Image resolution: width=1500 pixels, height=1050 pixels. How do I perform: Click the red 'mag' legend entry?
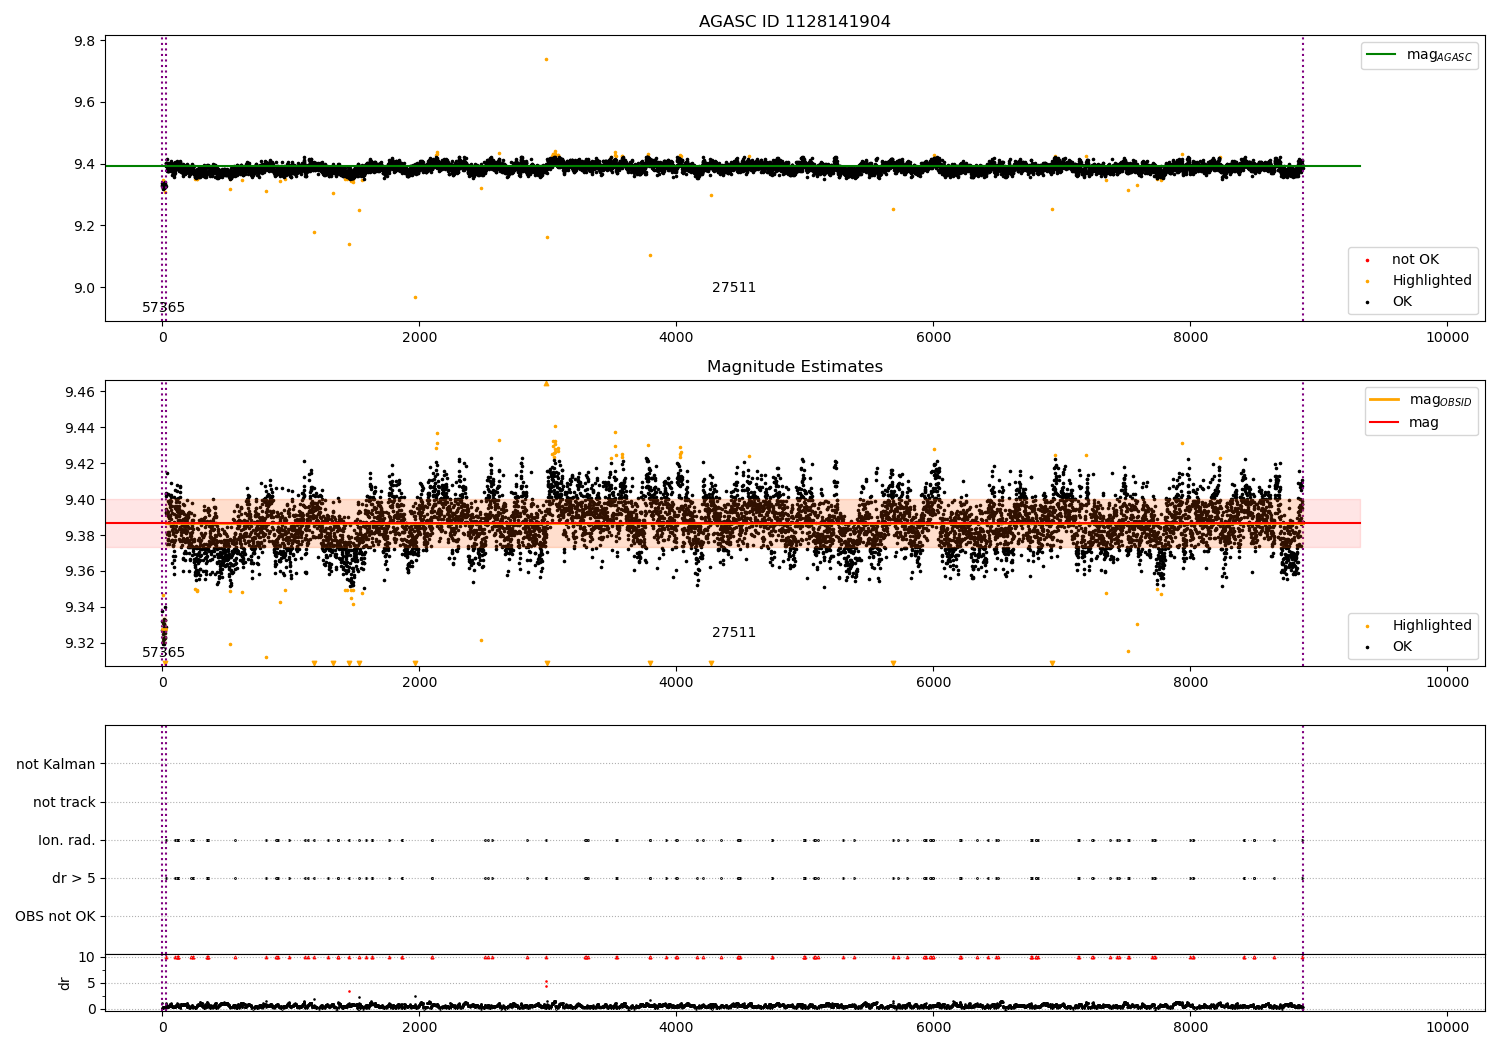point(1424,423)
